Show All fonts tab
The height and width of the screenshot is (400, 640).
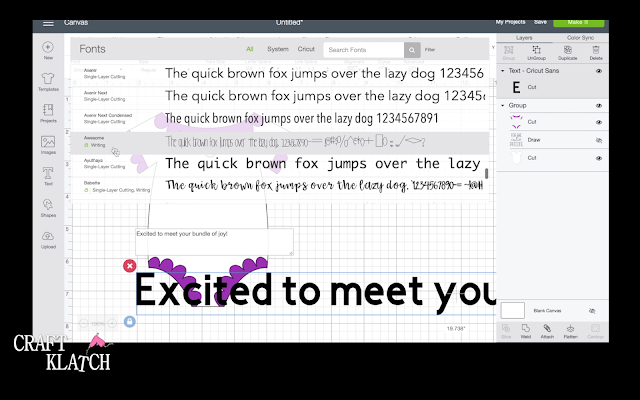(x=250, y=49)
